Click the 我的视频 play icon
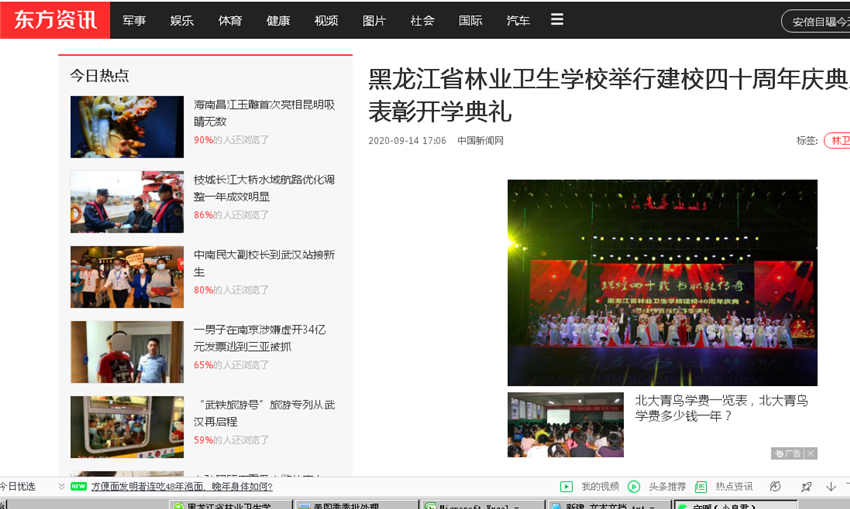Image resolution: width=850 pixels, height=509 pixels. (x=567, y=487)
